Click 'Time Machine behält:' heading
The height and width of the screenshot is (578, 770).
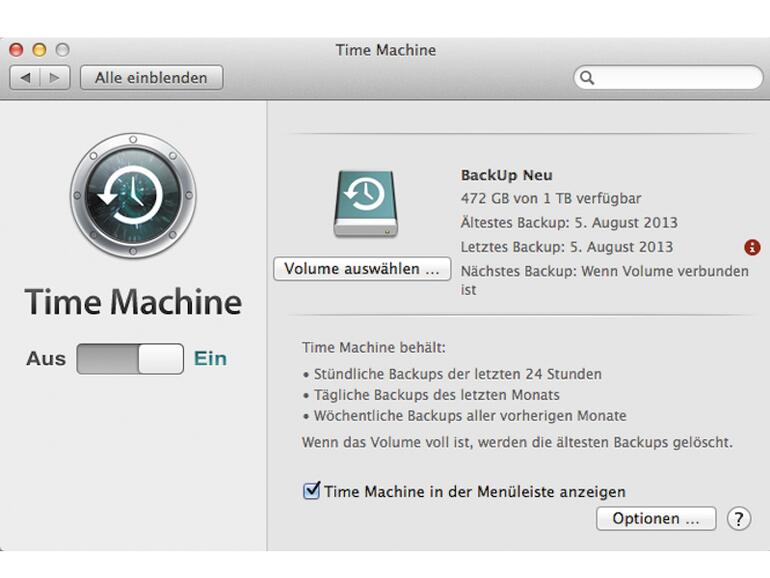pos(374,348)
